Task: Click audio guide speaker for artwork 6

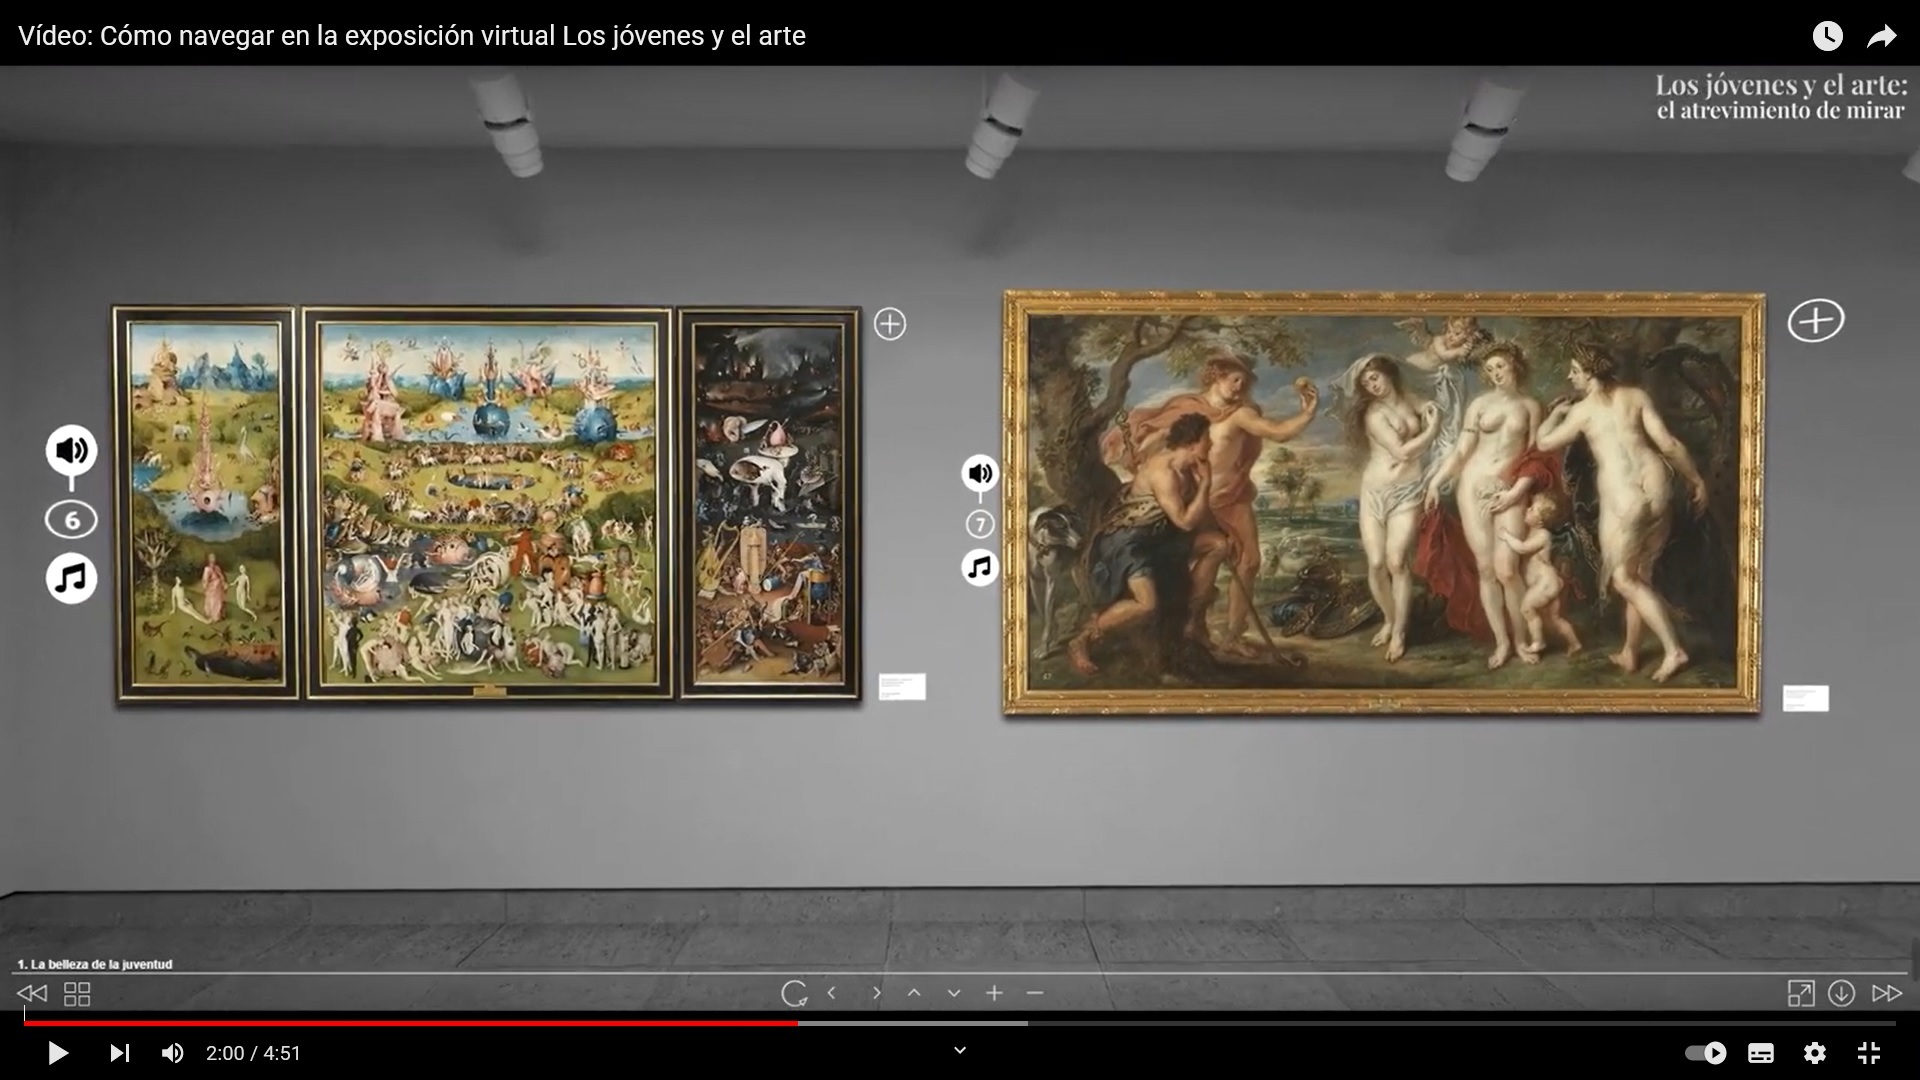Action: tap(71, 450)
